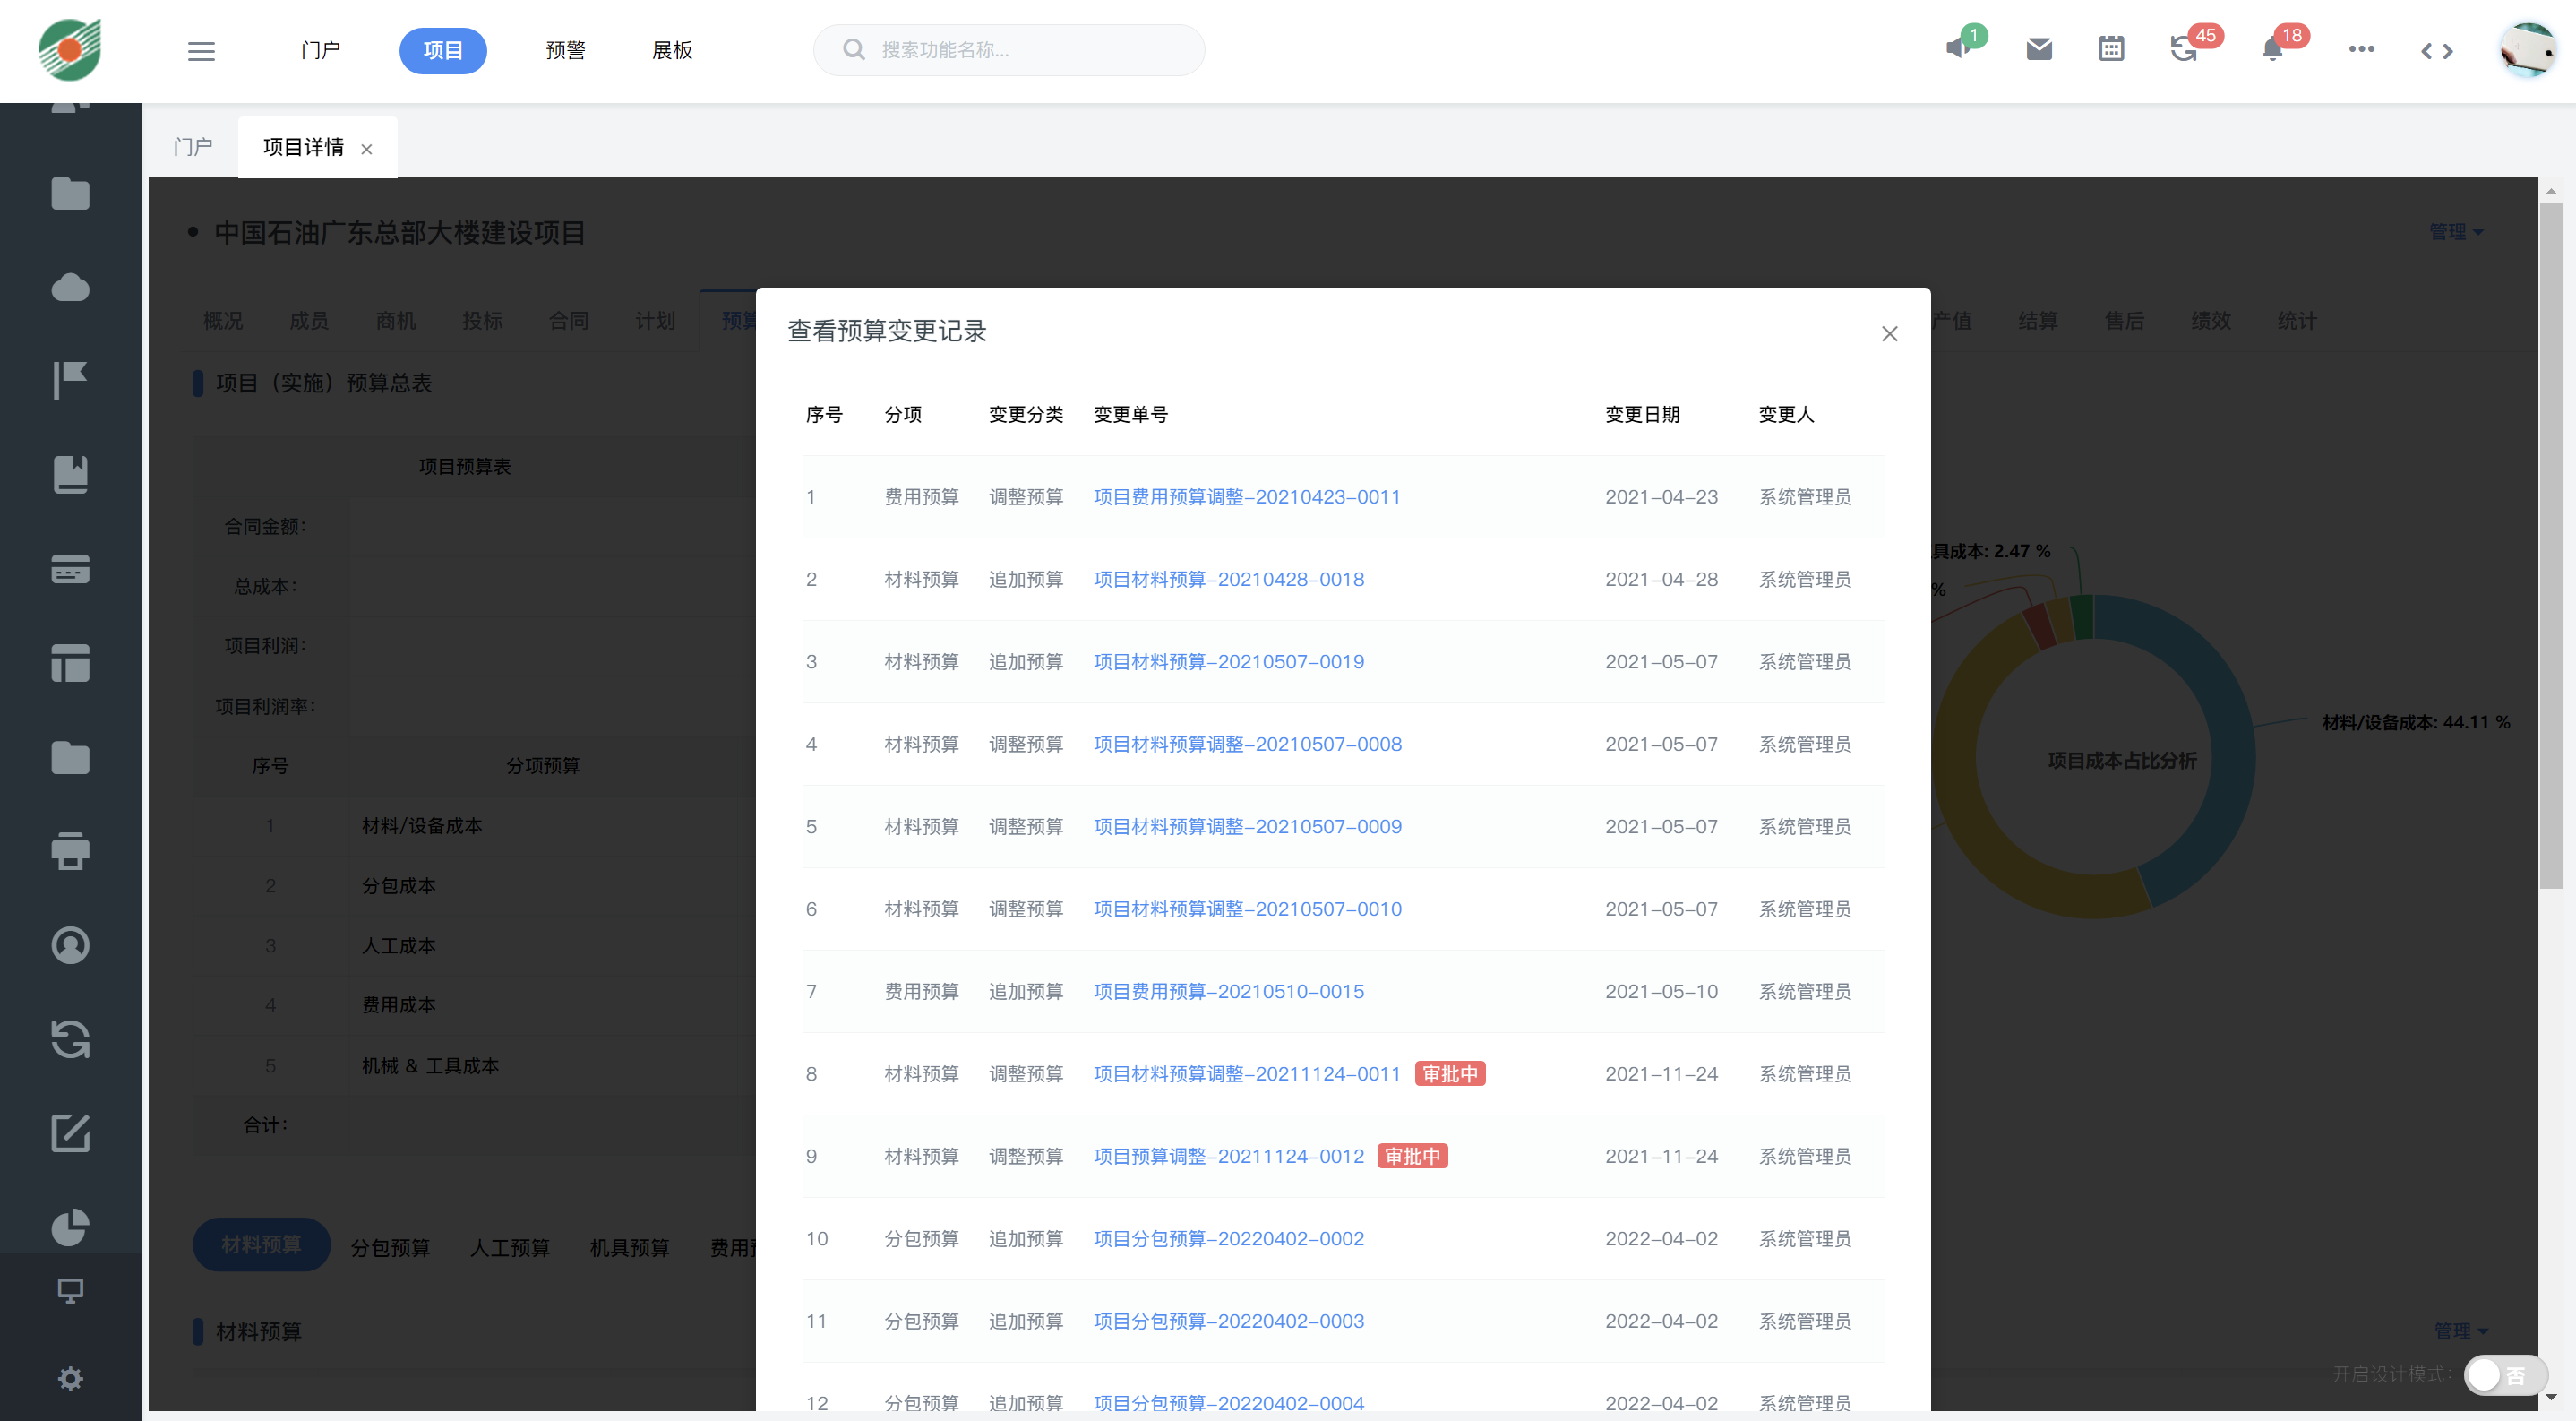Switch to the 门户 page tab

pos(193,147)
